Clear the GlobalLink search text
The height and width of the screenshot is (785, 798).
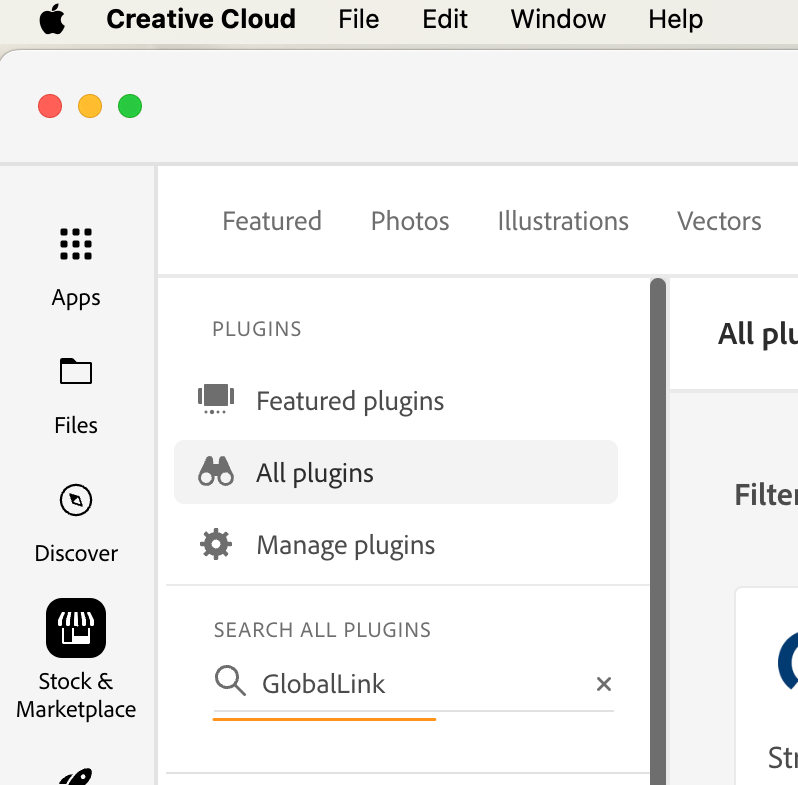[604, 684]
